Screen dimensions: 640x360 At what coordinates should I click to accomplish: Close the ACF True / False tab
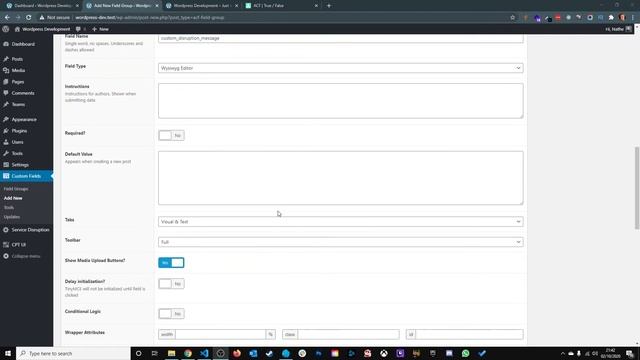coord(316,6)
